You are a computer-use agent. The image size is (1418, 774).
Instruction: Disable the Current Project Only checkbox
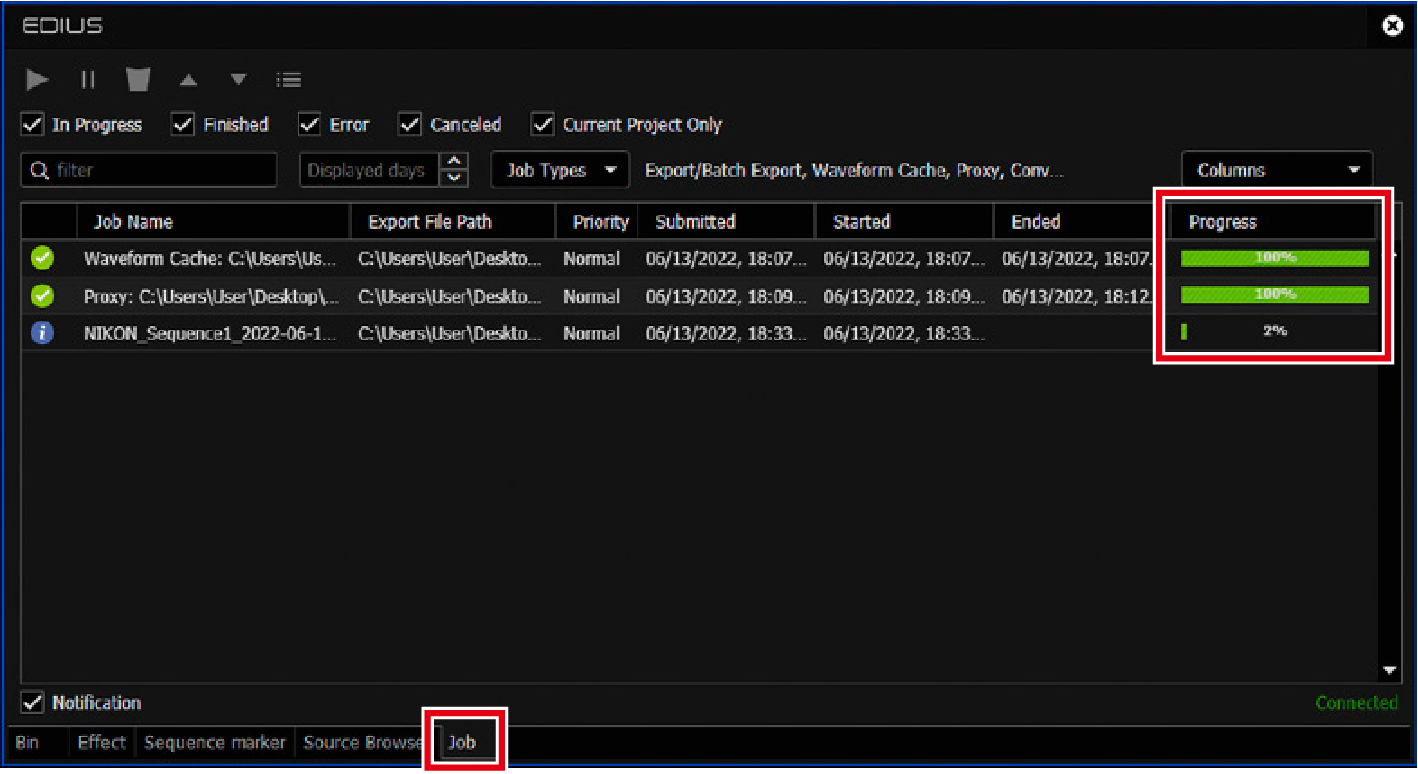(x=543, y=125)
